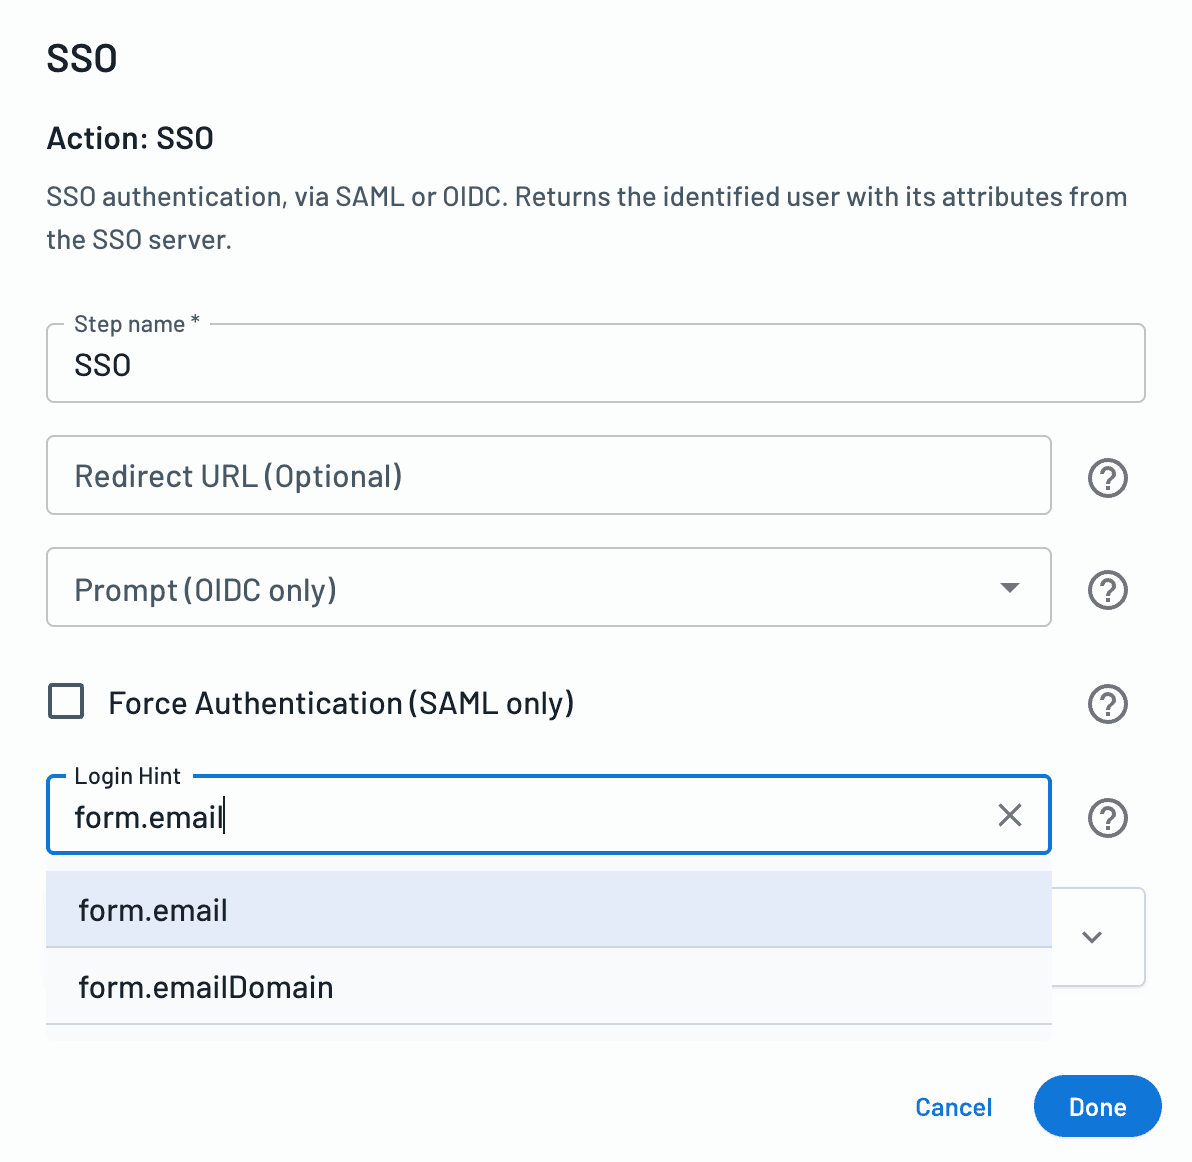The image size is (1192, 1162).
Task: Click the help circle next to Login Hint
Action: coord(1107,818)
